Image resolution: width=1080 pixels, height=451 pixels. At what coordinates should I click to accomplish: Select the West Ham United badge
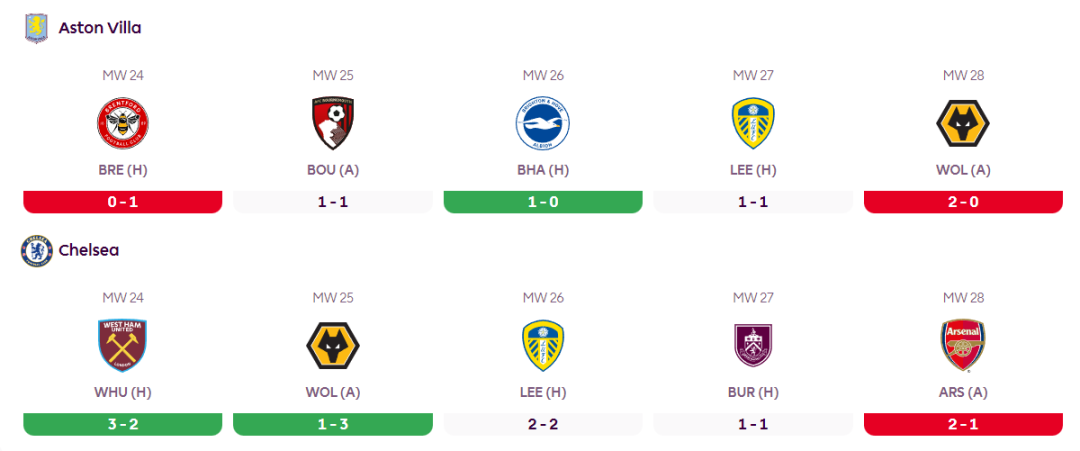pyautogui.click(x=123, y=346)
